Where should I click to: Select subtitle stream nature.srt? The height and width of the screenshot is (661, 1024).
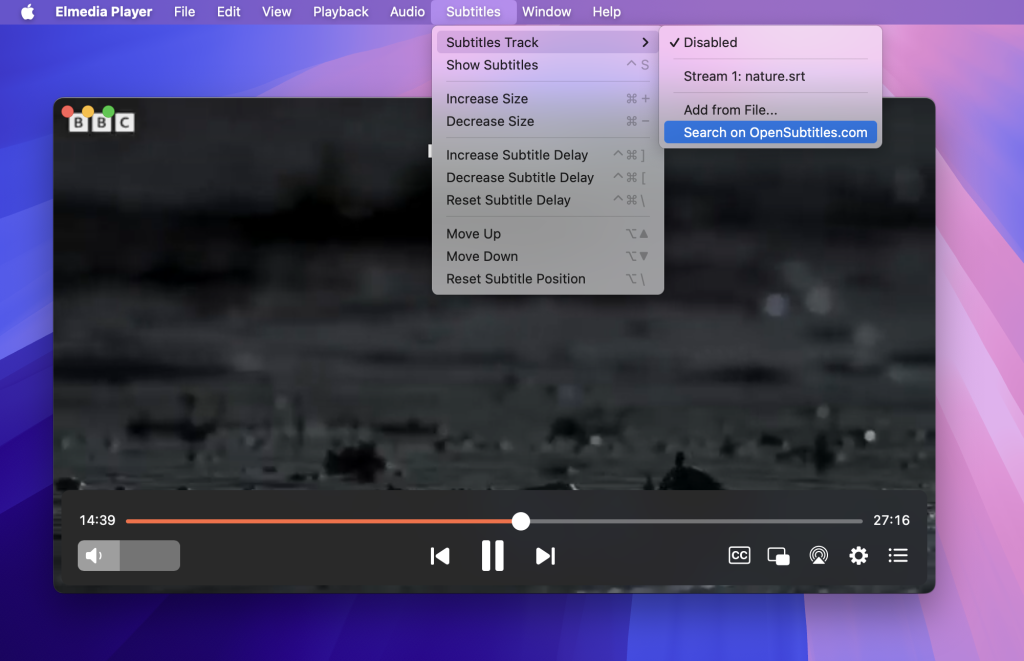744,76
